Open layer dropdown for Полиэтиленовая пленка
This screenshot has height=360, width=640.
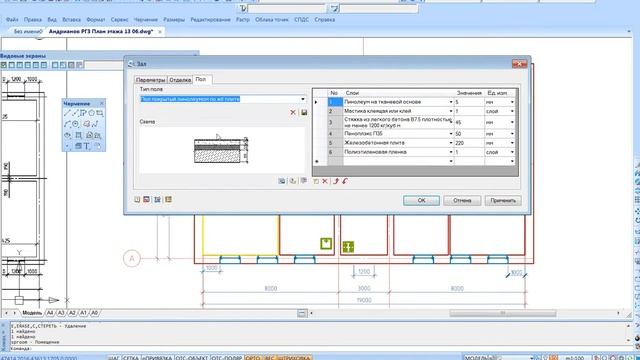[x=451, y=152]
